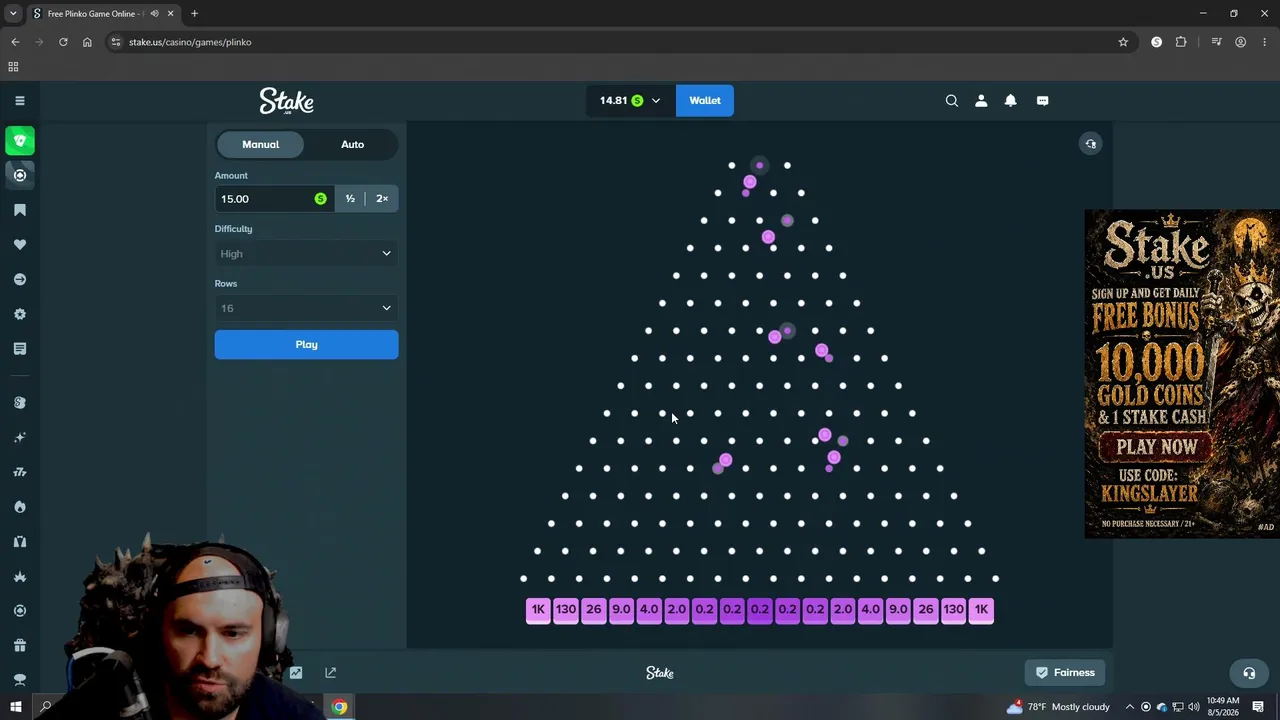Click the flame icon in sidebar
1280x720 pixels.
coord(20,507)
